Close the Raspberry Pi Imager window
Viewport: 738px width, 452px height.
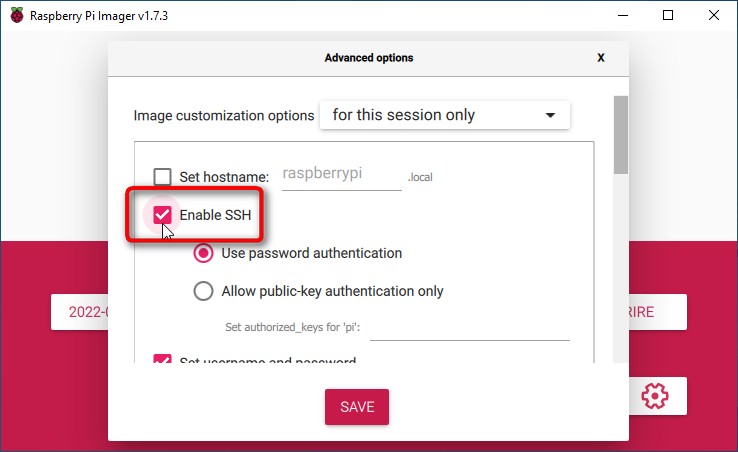[x=714, y=16]
